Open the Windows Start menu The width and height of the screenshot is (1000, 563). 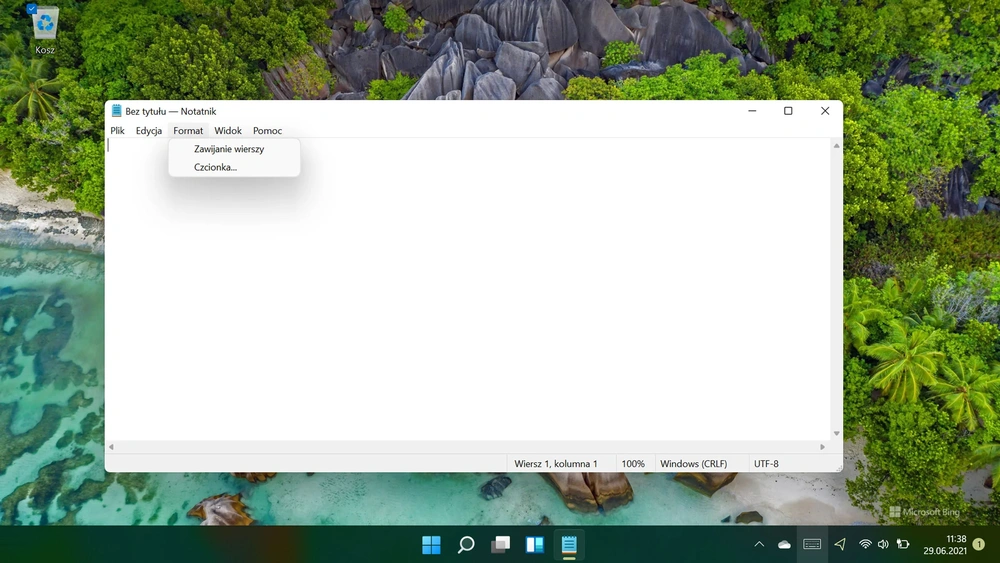[431, 545]
